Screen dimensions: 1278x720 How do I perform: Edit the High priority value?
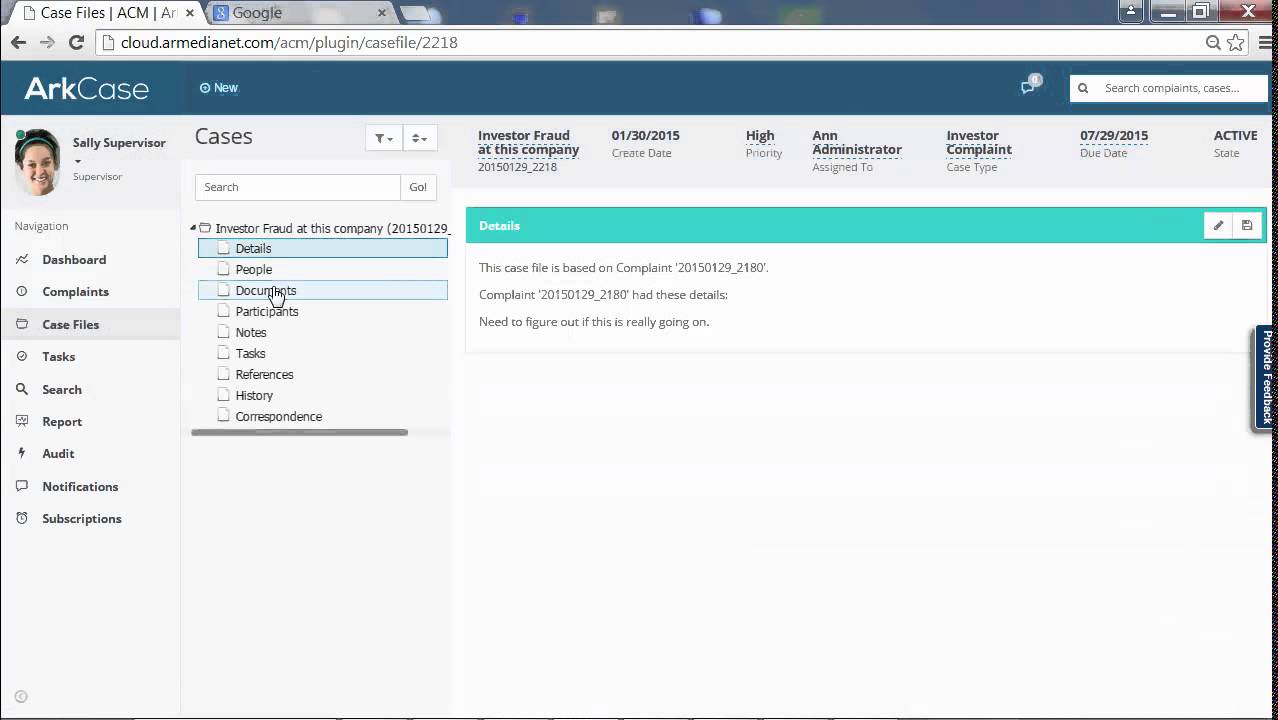pos(760,136)
